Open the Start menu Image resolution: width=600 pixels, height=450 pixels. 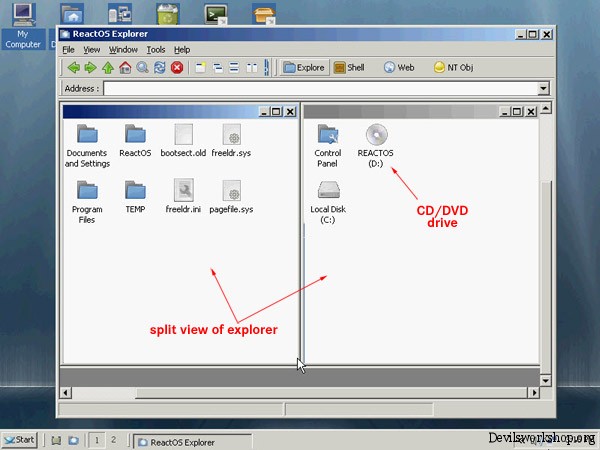19,440
